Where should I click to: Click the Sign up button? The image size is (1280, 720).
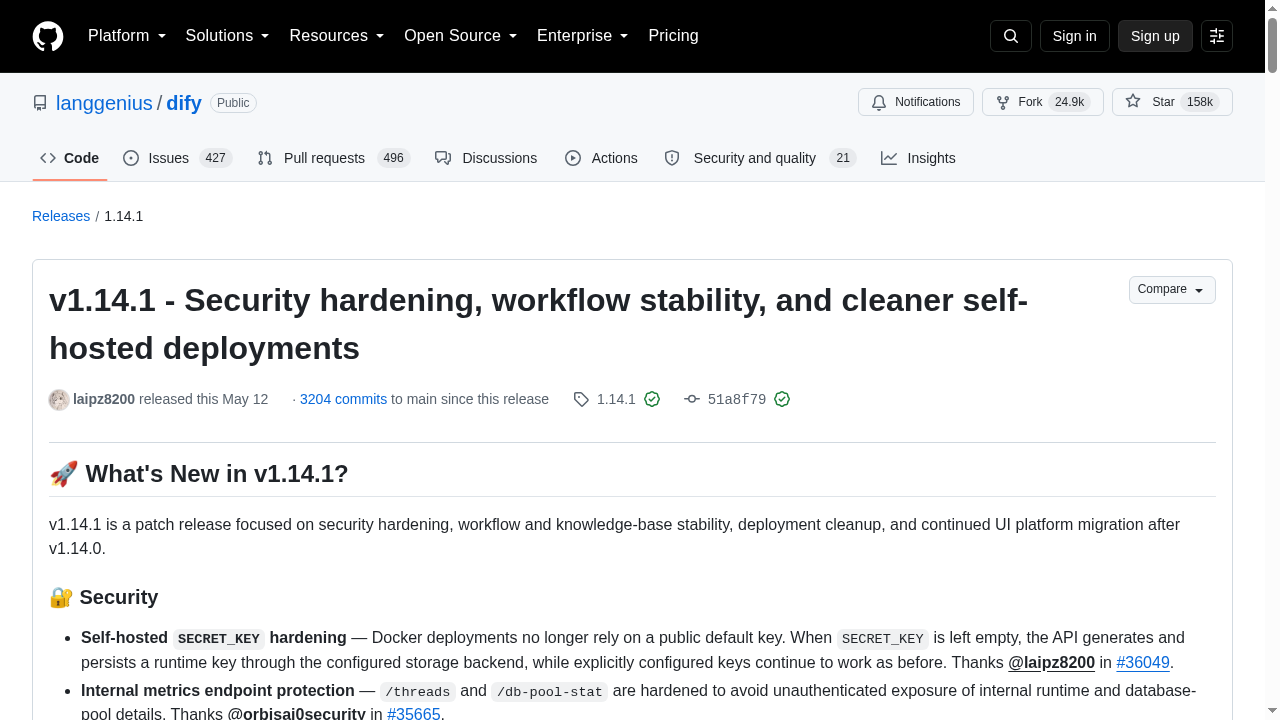click(x=1155, y=36)
